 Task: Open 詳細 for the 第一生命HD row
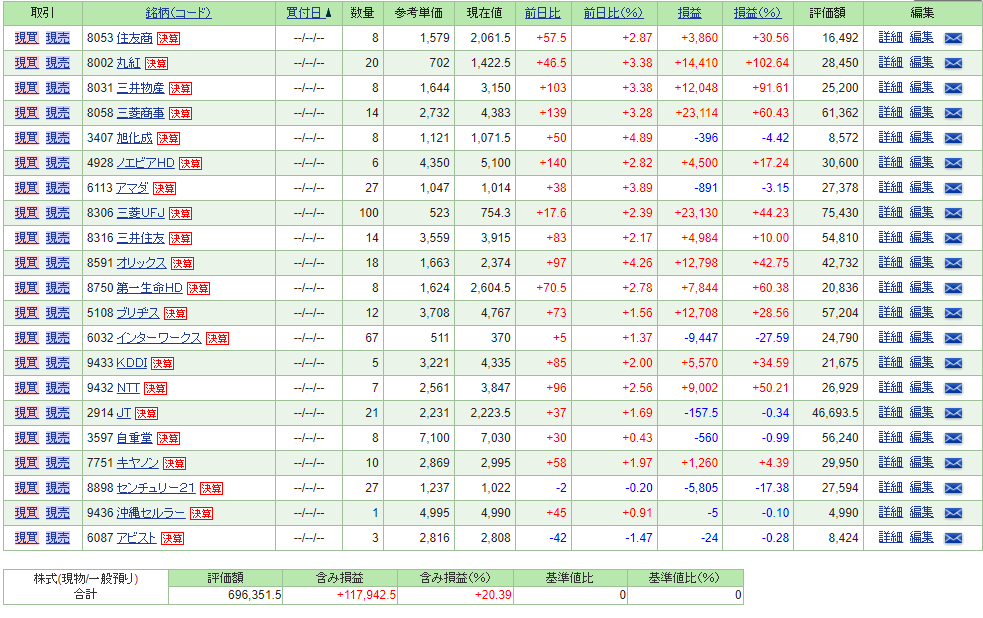coord(890,288)
